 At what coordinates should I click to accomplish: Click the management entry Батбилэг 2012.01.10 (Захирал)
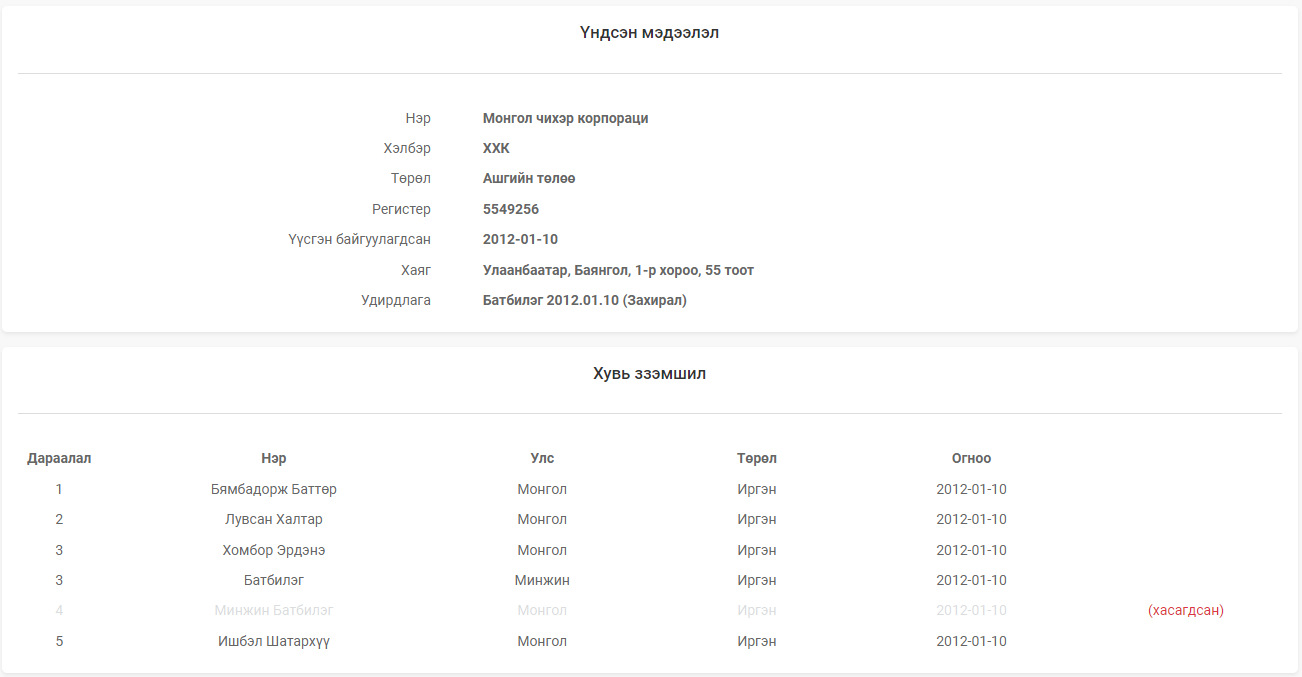pos(584,300)
